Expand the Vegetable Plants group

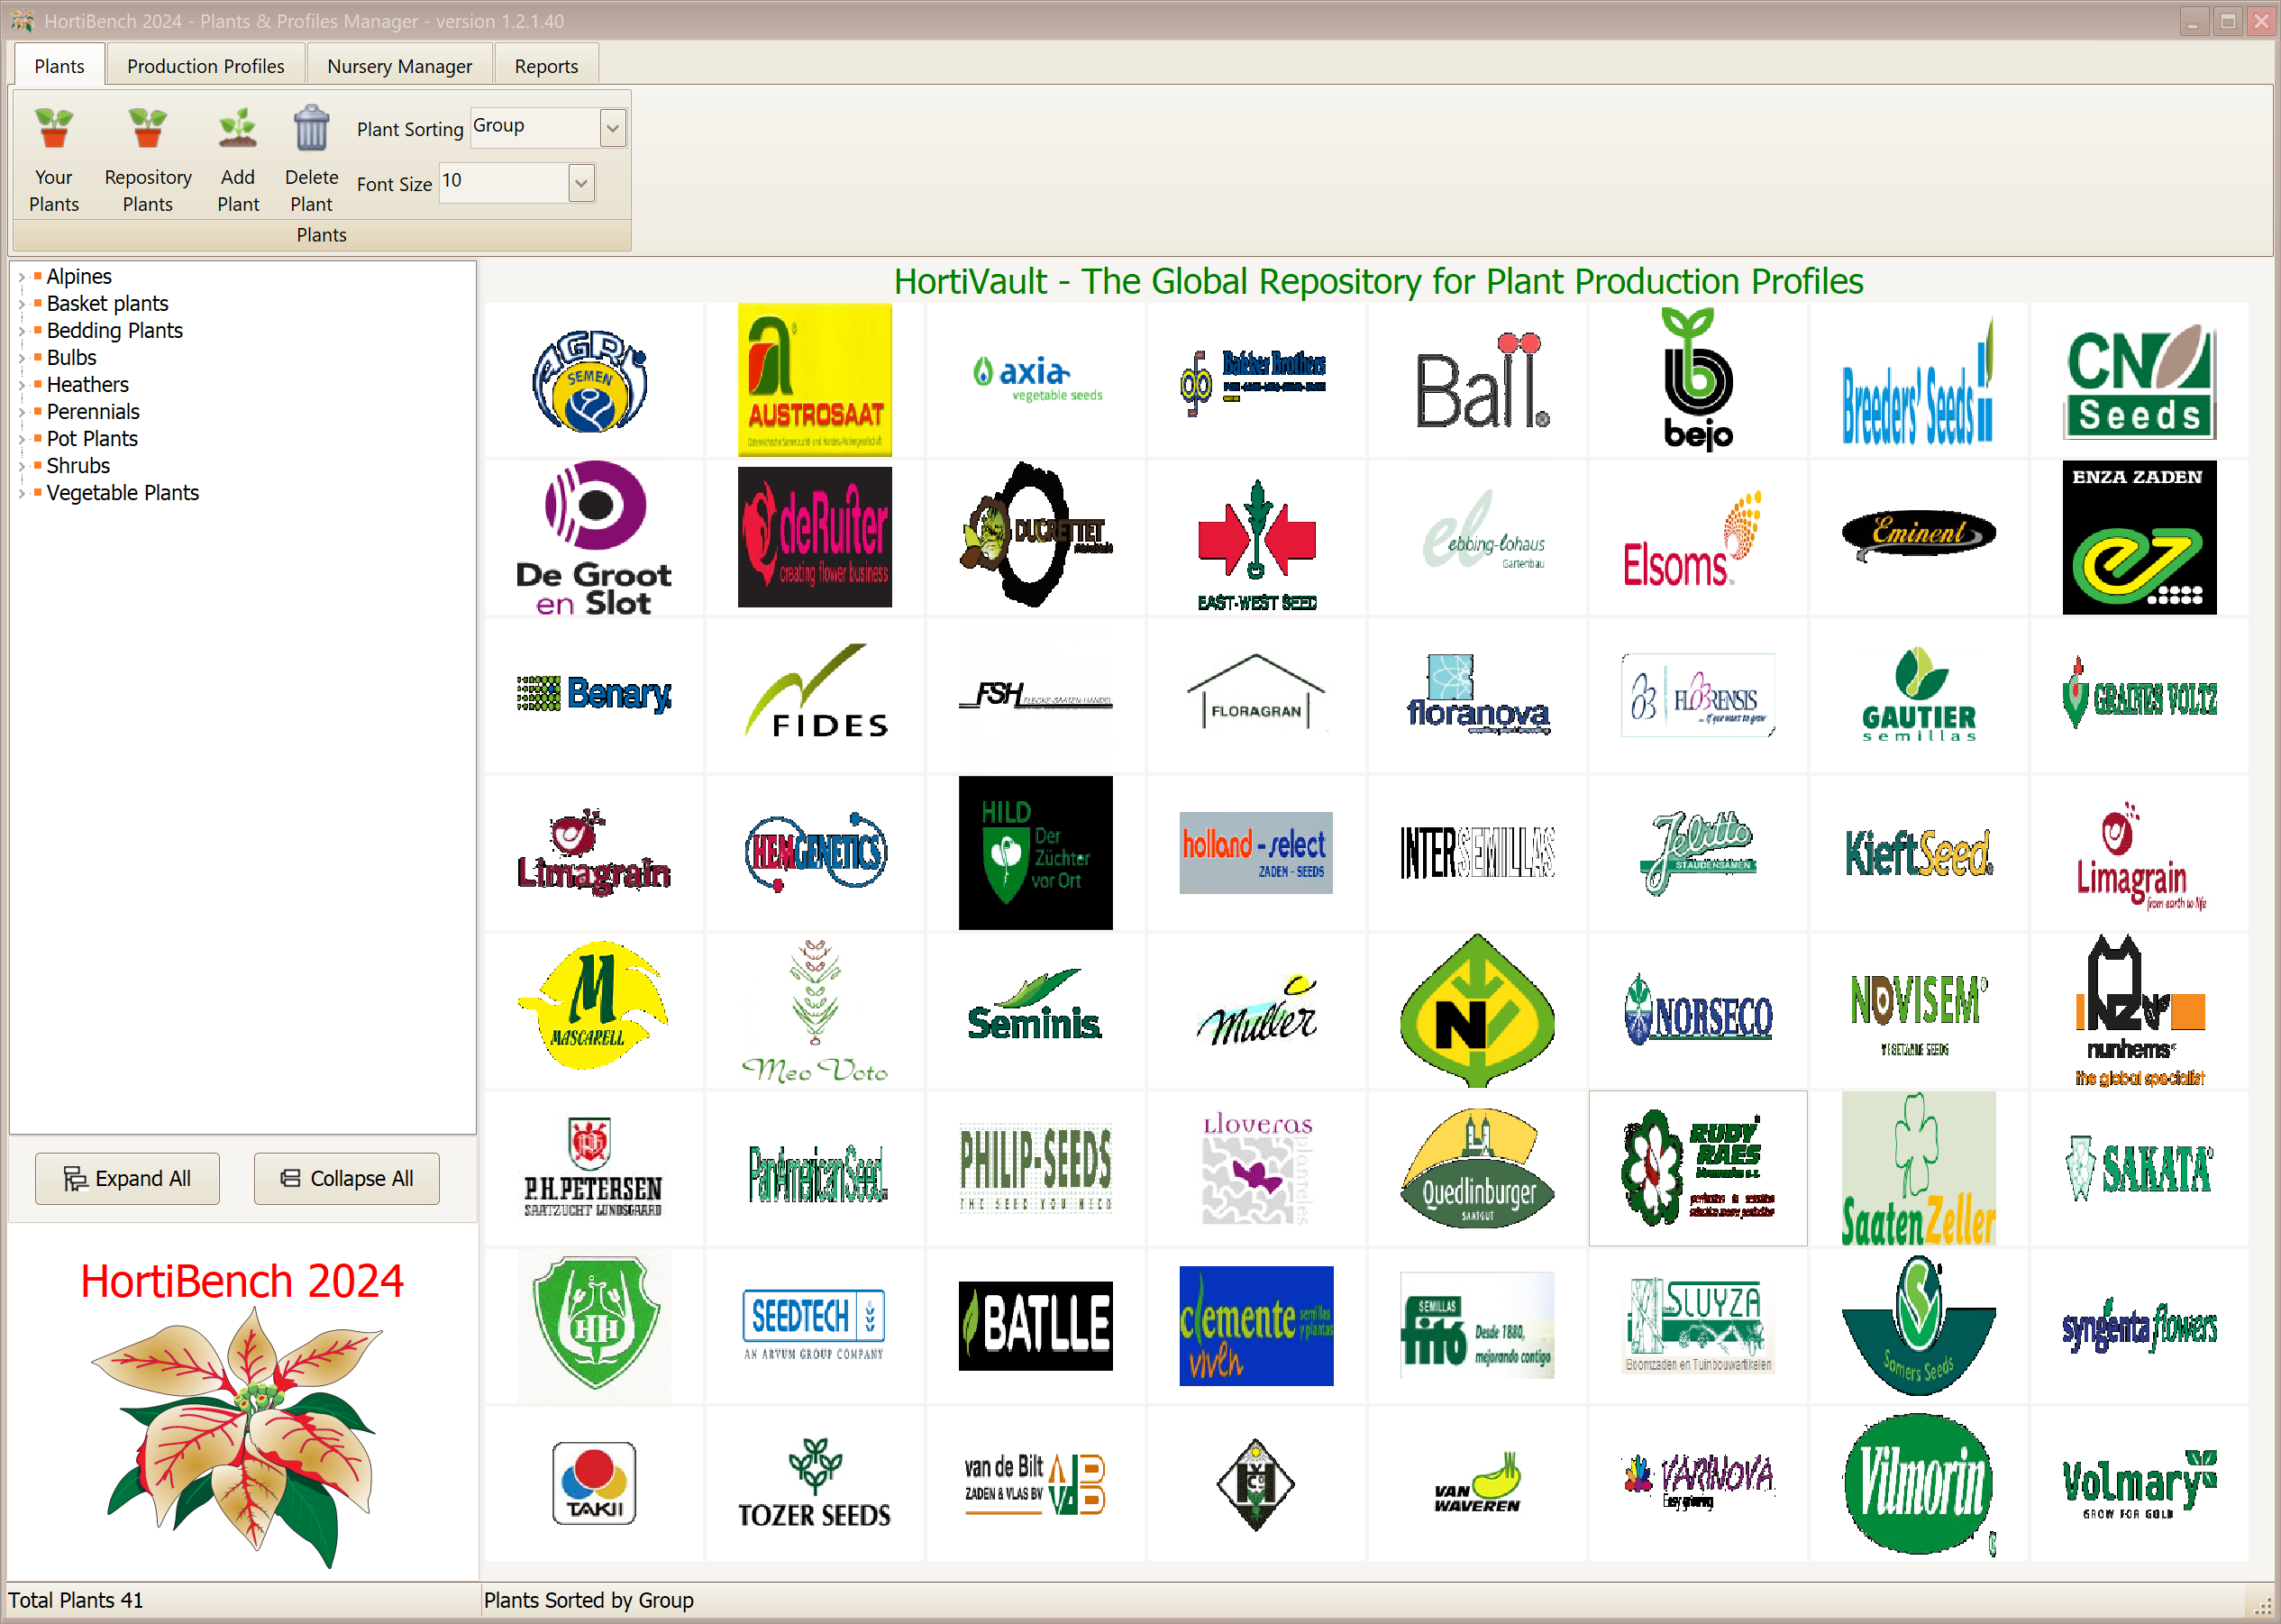[21, 493]
